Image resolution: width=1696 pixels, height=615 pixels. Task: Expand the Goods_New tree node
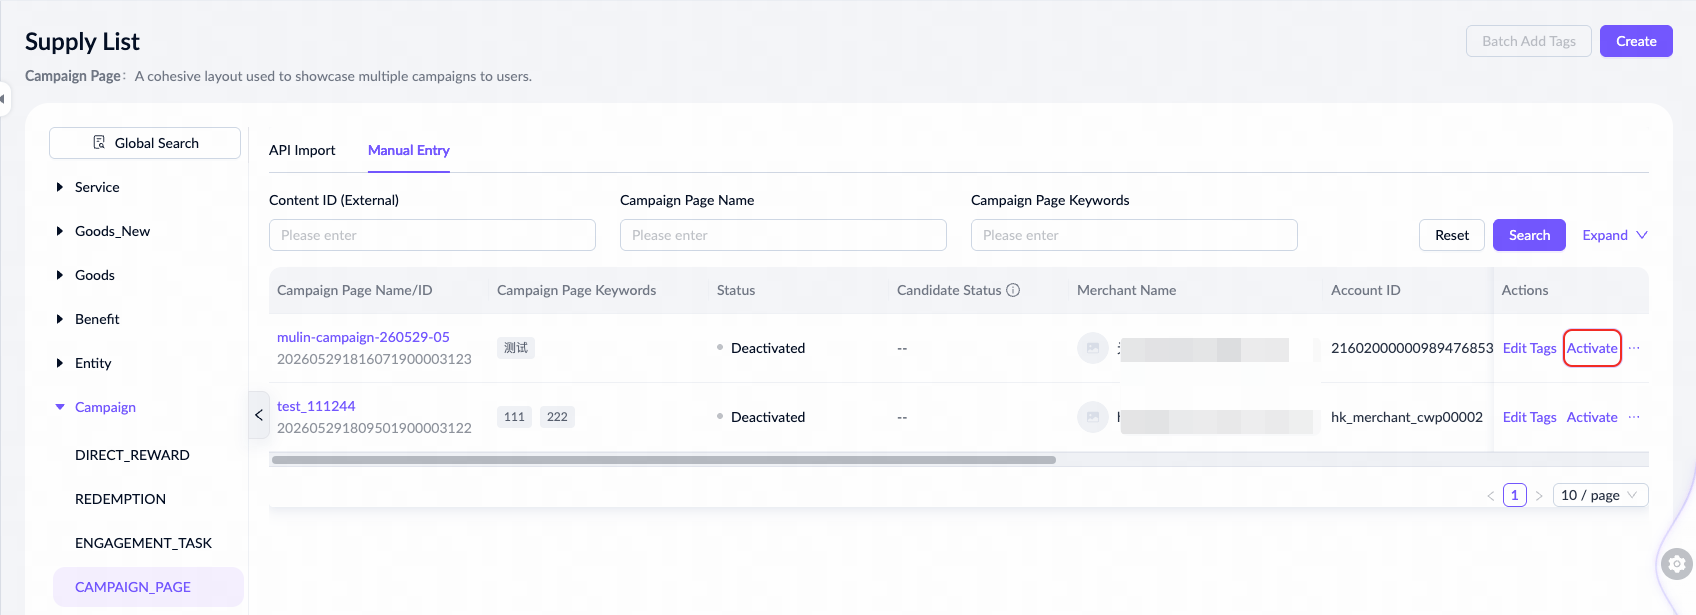click(x=60, y=231)
